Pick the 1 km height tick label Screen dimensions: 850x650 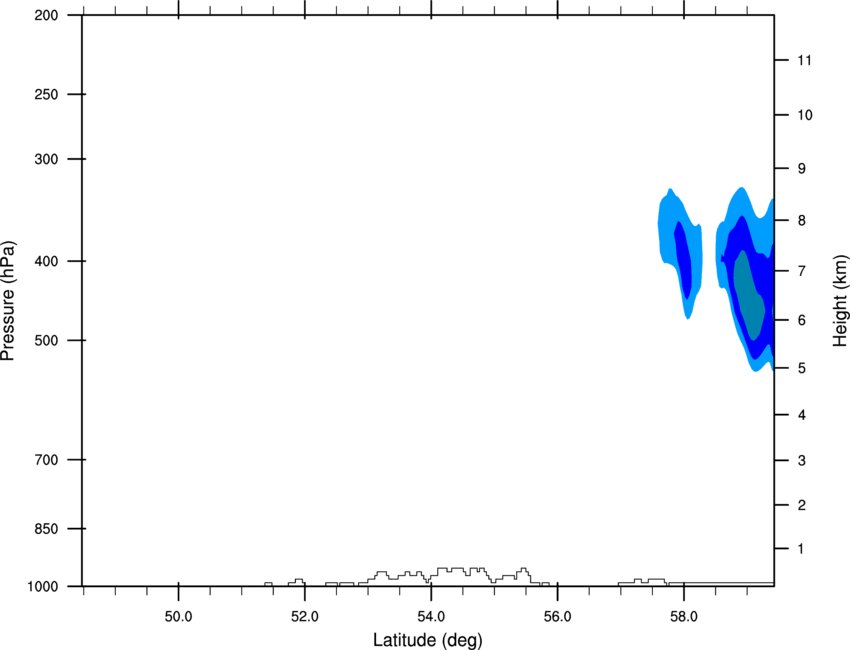coord(802,549)
